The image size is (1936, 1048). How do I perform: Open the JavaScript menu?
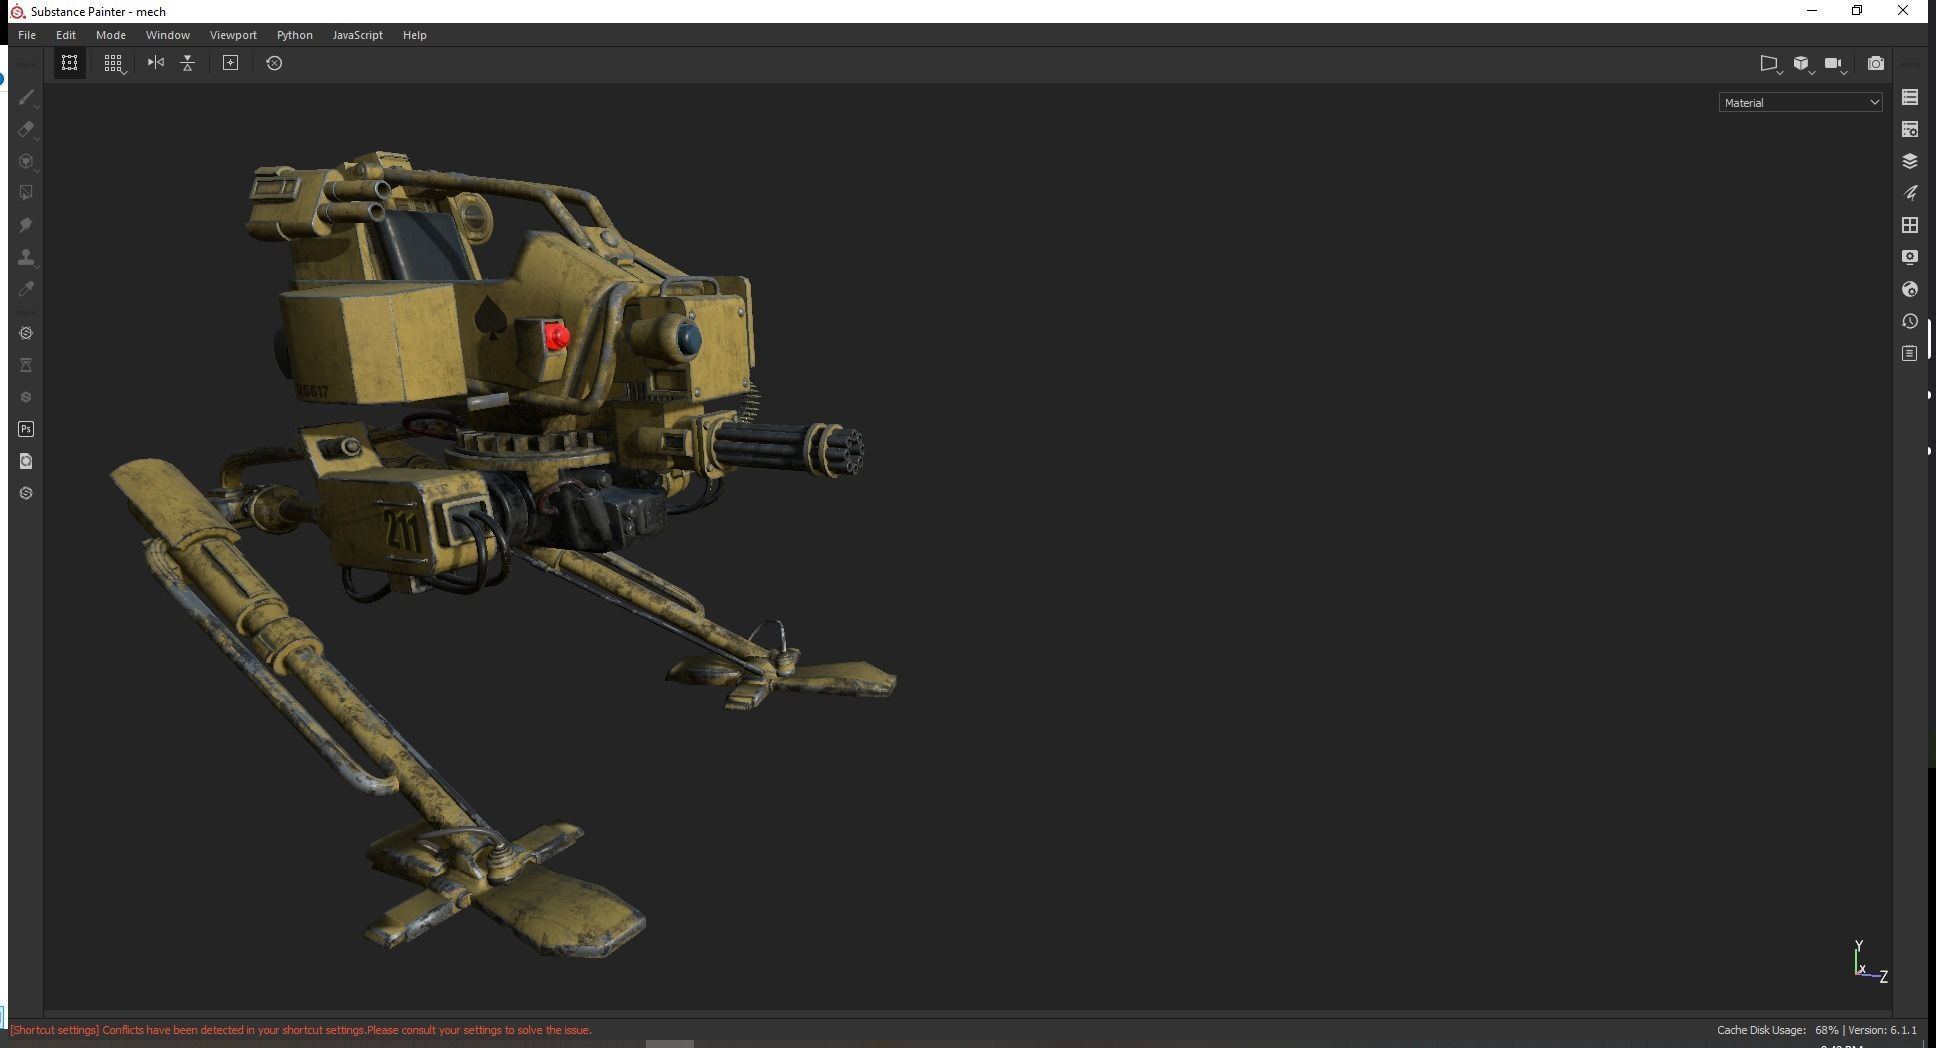(x=358, y=35)
